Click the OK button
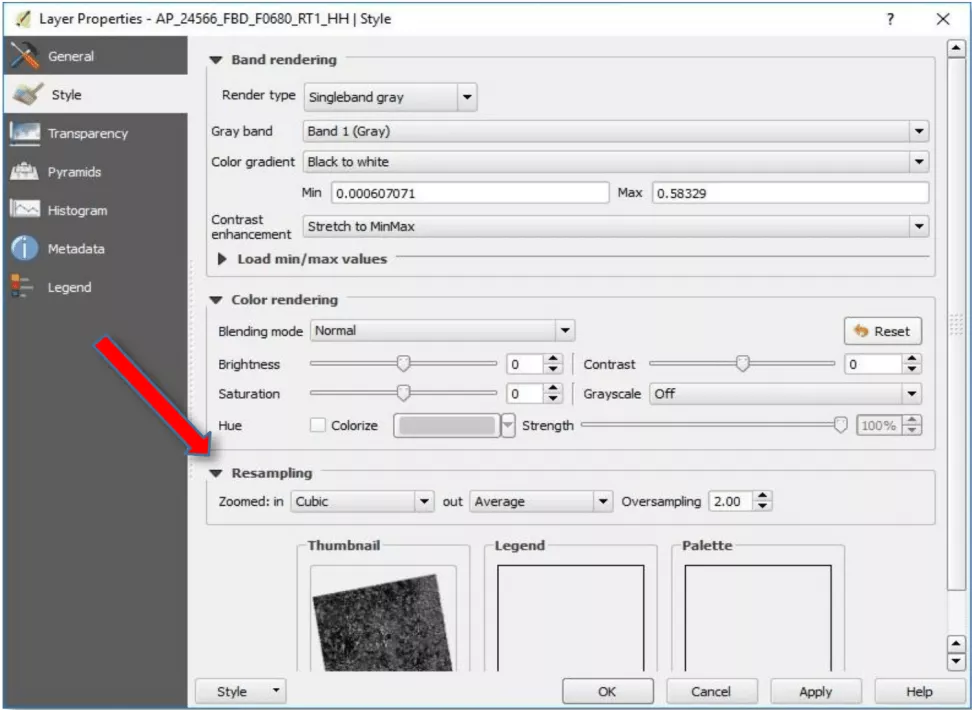This screenshot has width=972, height=710. click(608, 691)
